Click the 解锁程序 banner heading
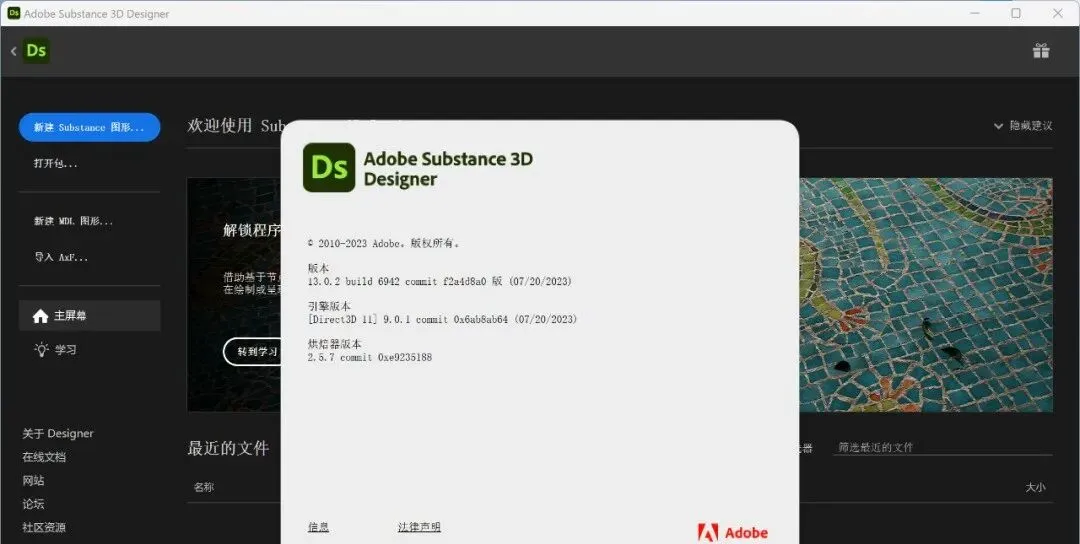Viewport: 1080px width, 544px height. pos(251,230)
